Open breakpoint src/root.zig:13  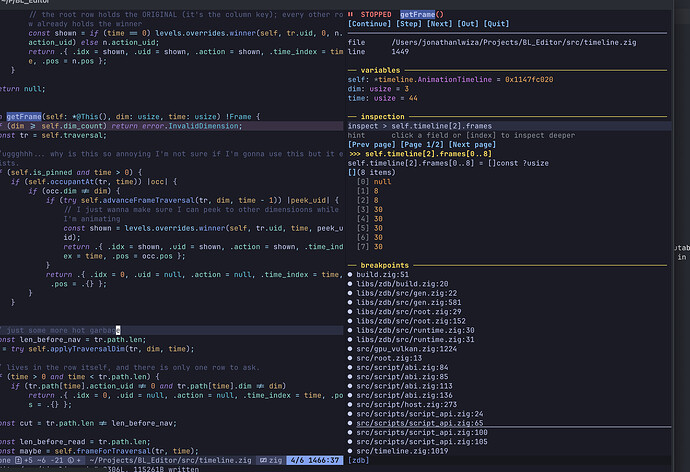pos(389,358)
